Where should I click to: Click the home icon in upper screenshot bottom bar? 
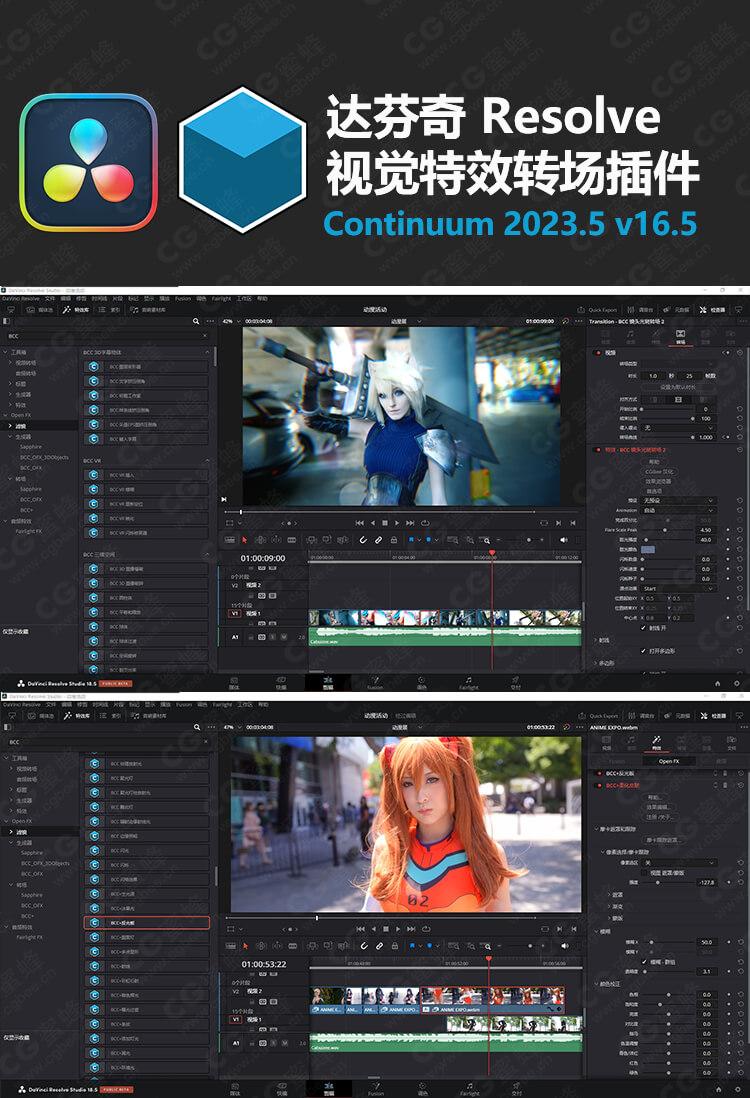(x=717, y=683)
